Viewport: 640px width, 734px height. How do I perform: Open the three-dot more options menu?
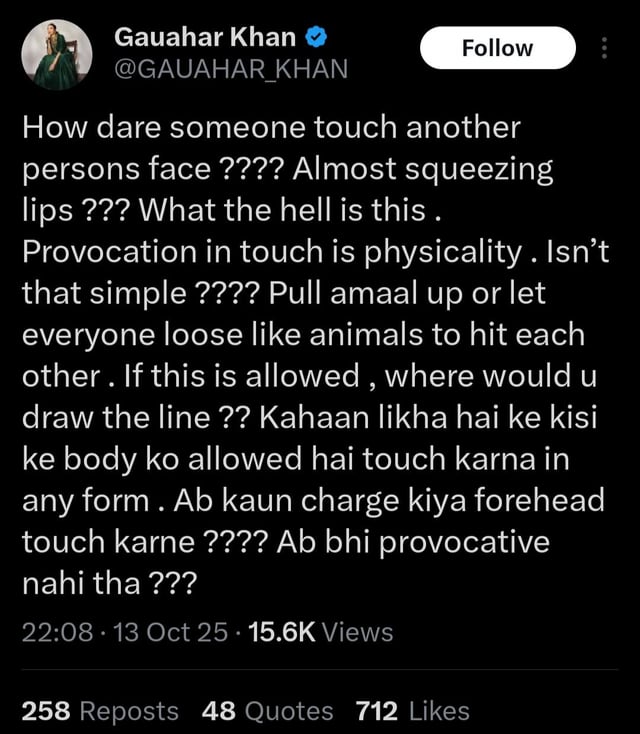tap(604, 48)
